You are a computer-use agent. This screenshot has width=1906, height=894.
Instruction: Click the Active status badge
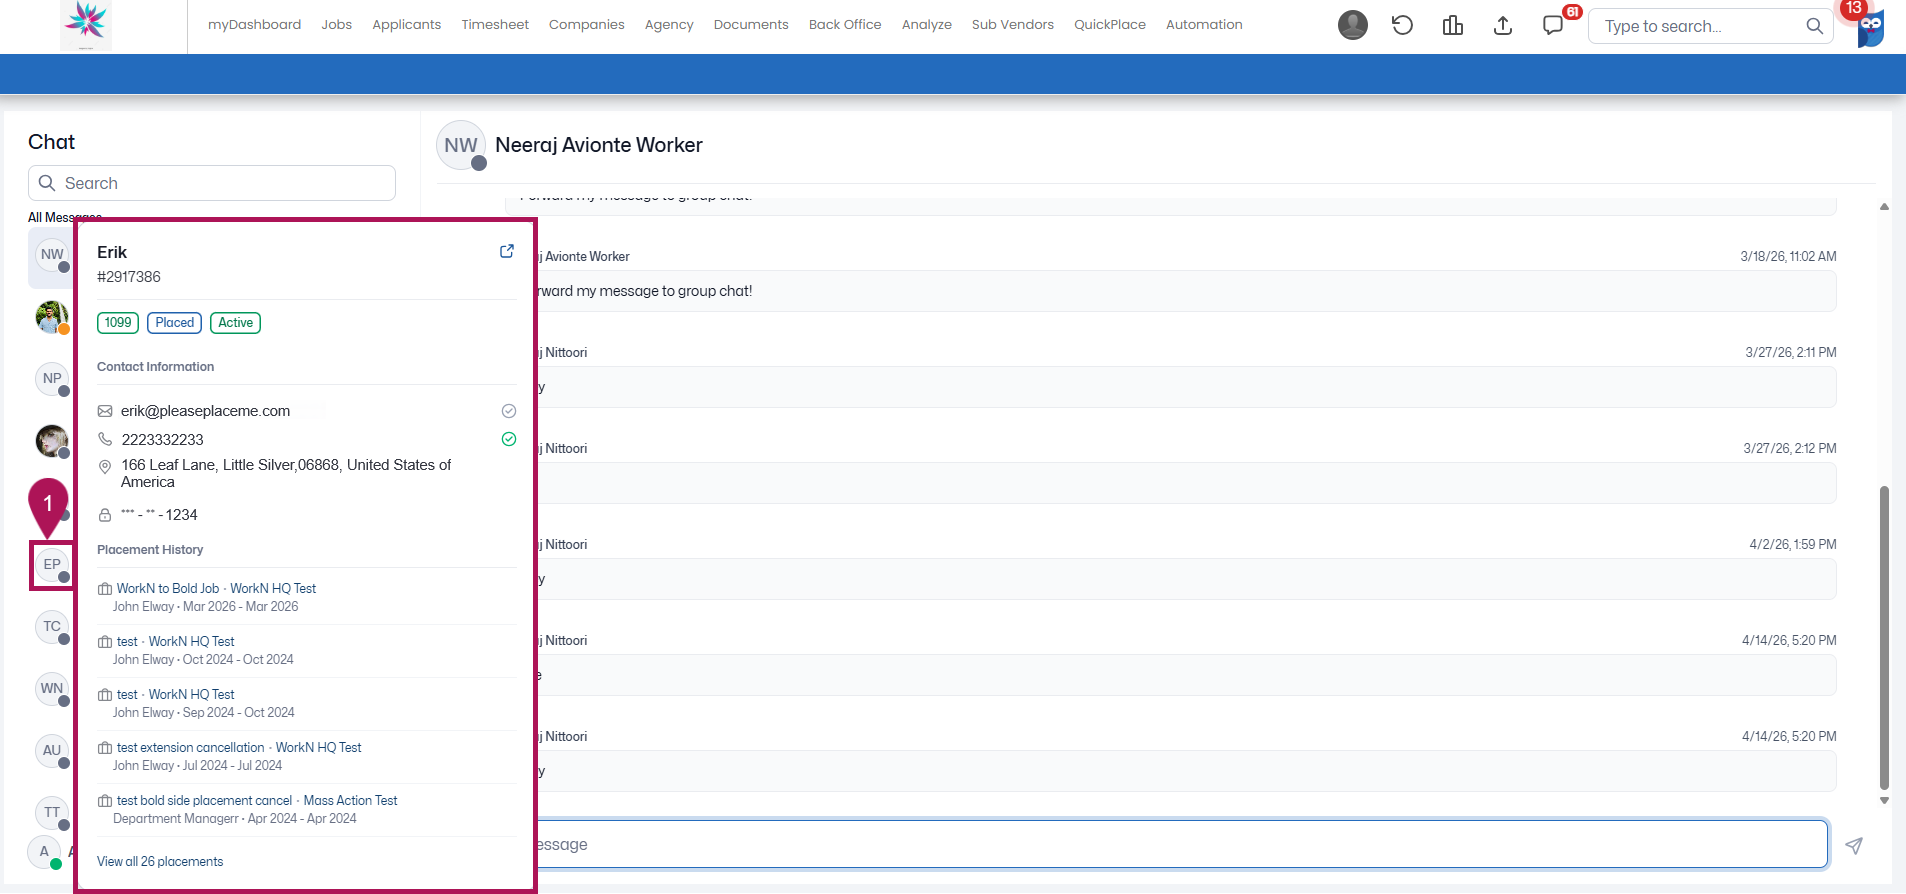236,323
